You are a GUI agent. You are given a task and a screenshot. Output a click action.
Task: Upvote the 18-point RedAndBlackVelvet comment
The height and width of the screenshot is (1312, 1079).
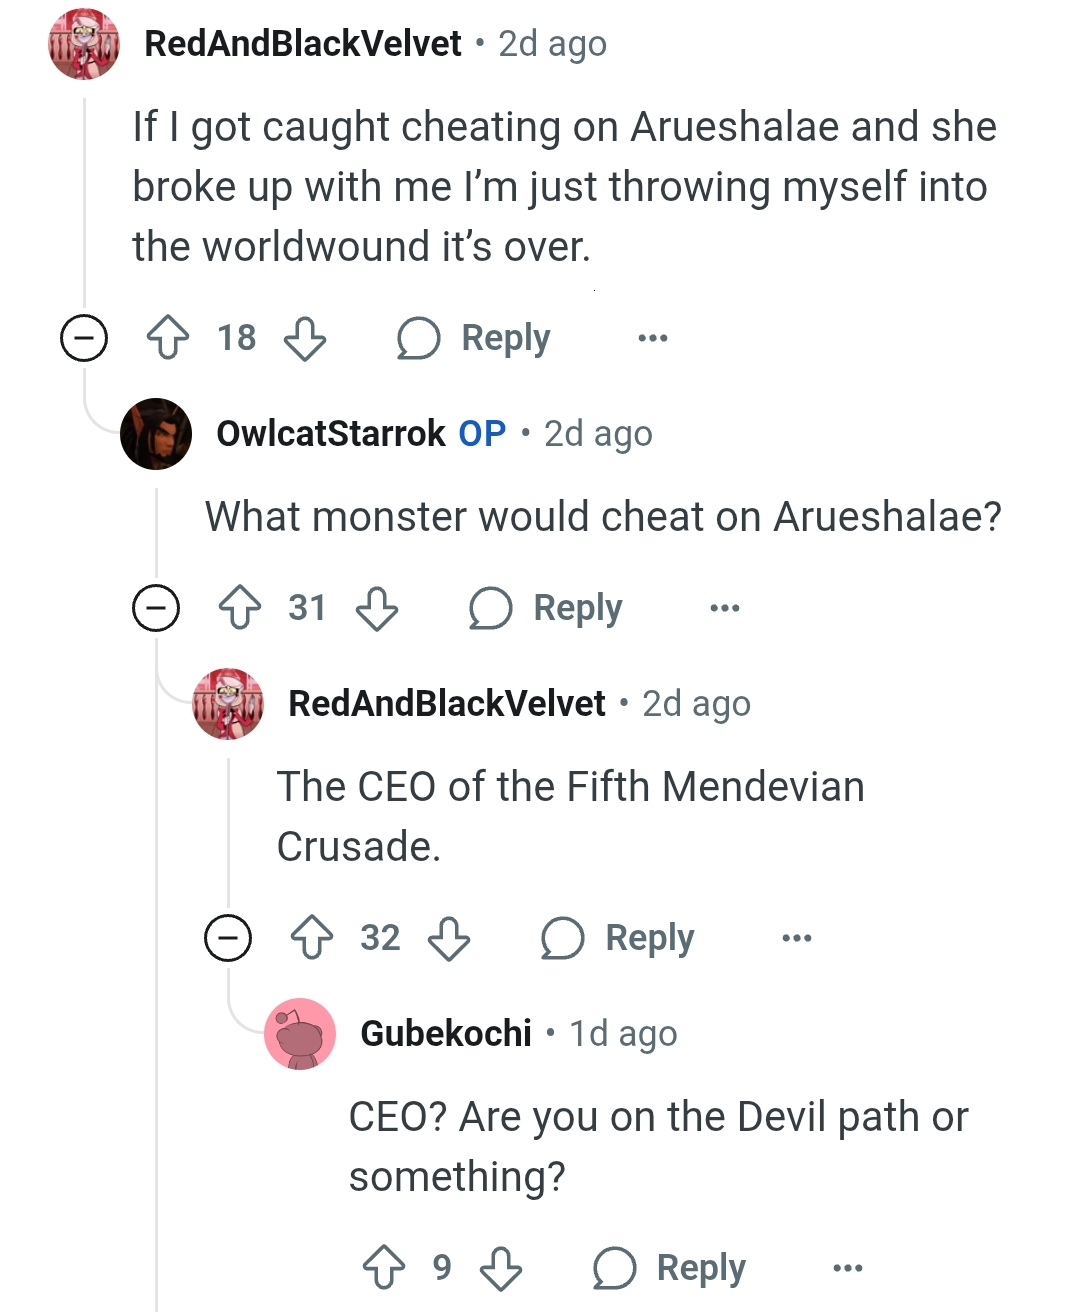click(168, 338)
